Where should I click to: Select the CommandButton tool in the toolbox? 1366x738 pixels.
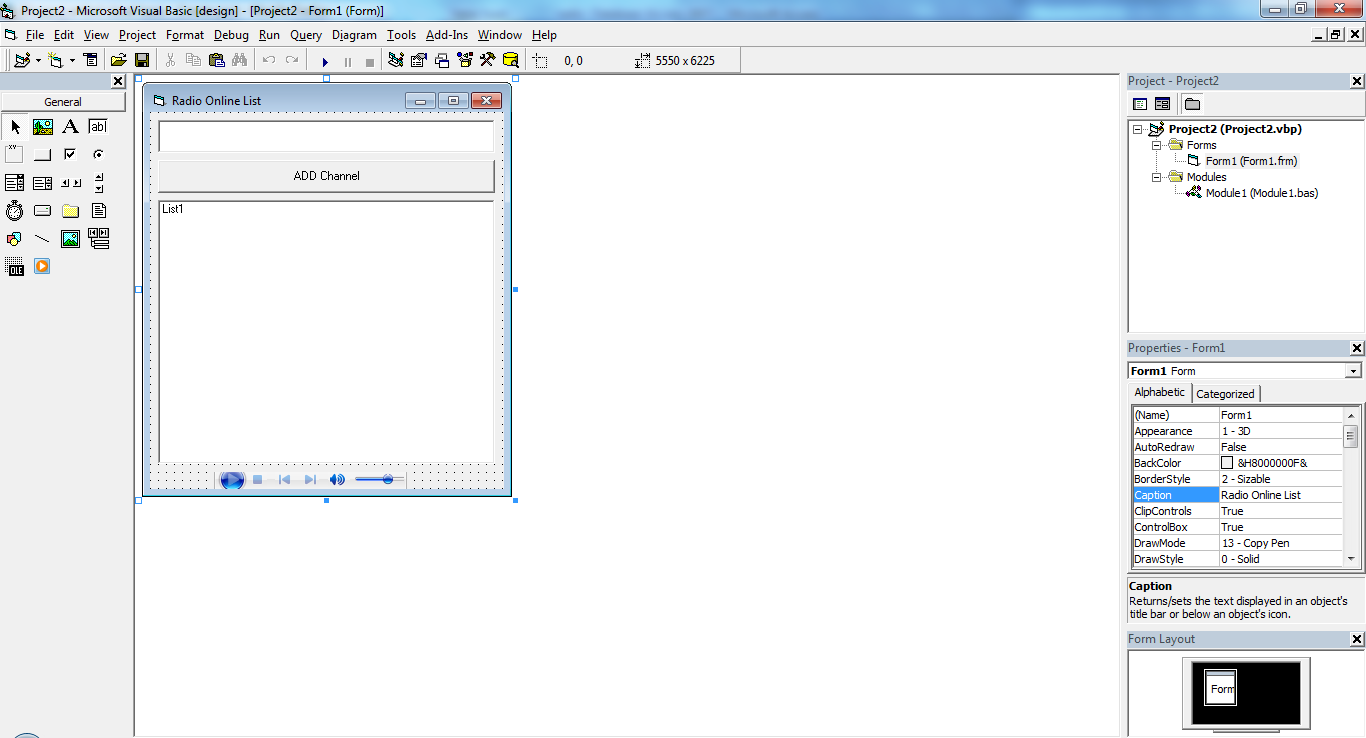pyautogui.click(x=42, y=154)
